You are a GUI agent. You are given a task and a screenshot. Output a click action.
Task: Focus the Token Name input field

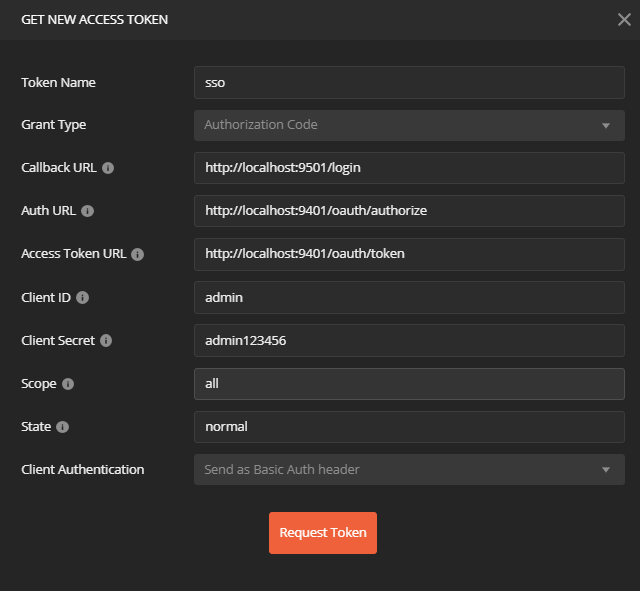[x=408, y=82]
